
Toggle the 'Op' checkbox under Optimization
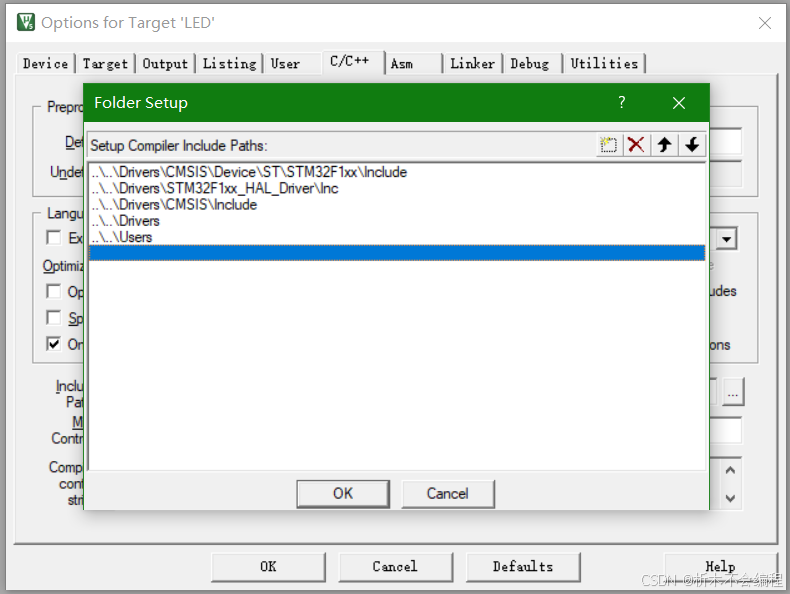tap(53, 291)
